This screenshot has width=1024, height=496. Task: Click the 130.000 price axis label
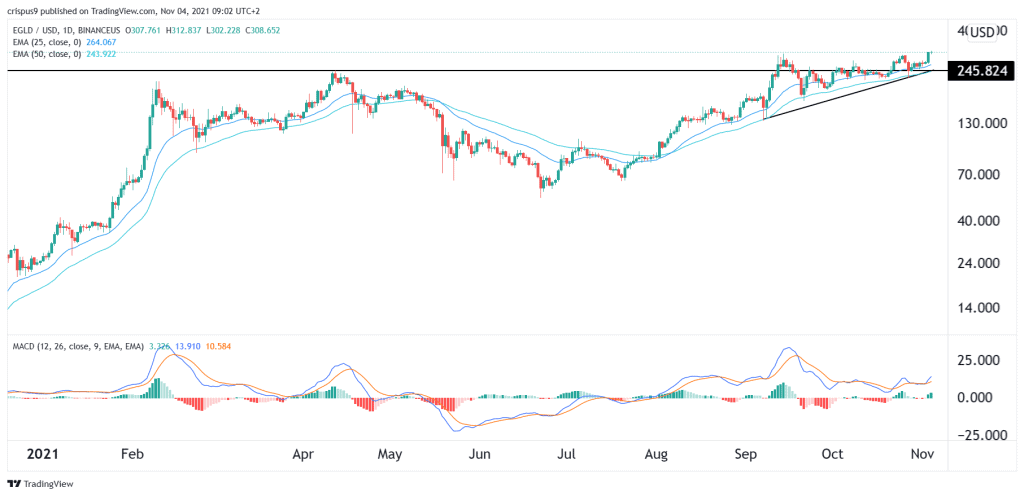(x=976, y=123)
